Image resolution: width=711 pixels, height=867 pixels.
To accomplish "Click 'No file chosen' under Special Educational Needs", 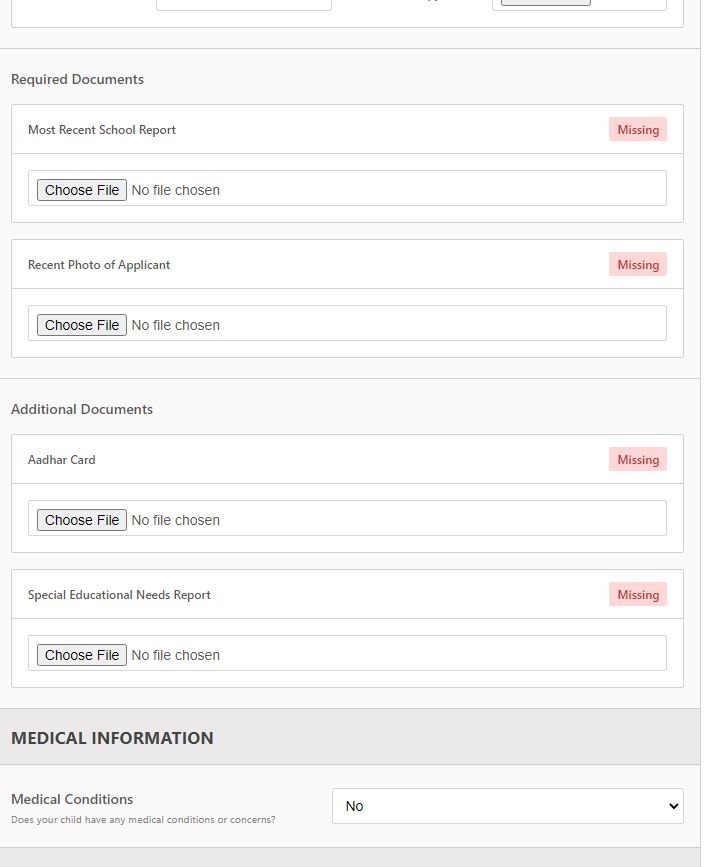I will (x=175, y=655).
